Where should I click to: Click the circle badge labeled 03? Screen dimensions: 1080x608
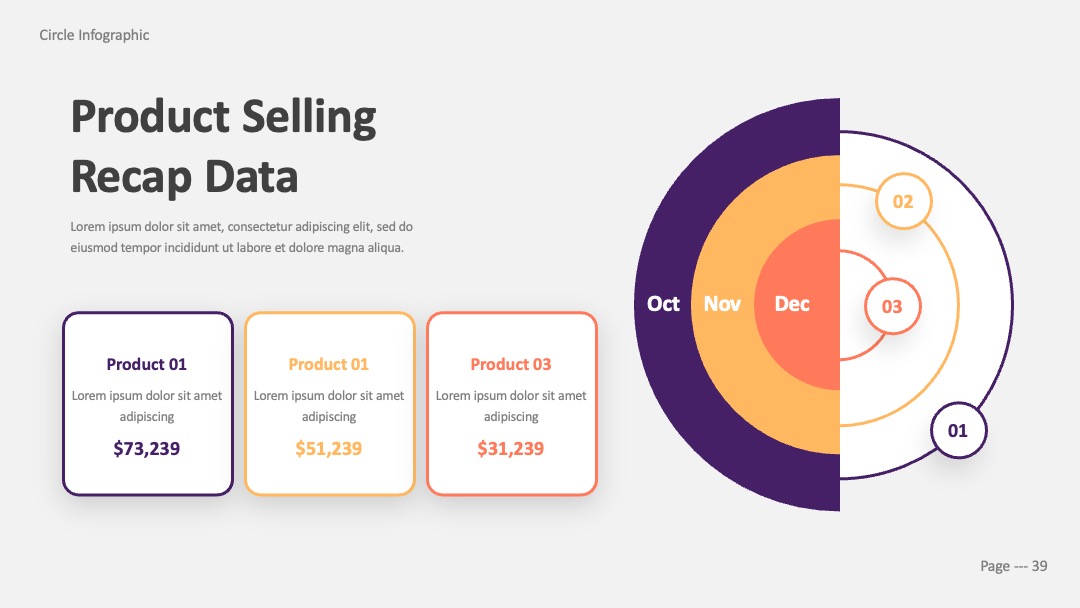893,306
